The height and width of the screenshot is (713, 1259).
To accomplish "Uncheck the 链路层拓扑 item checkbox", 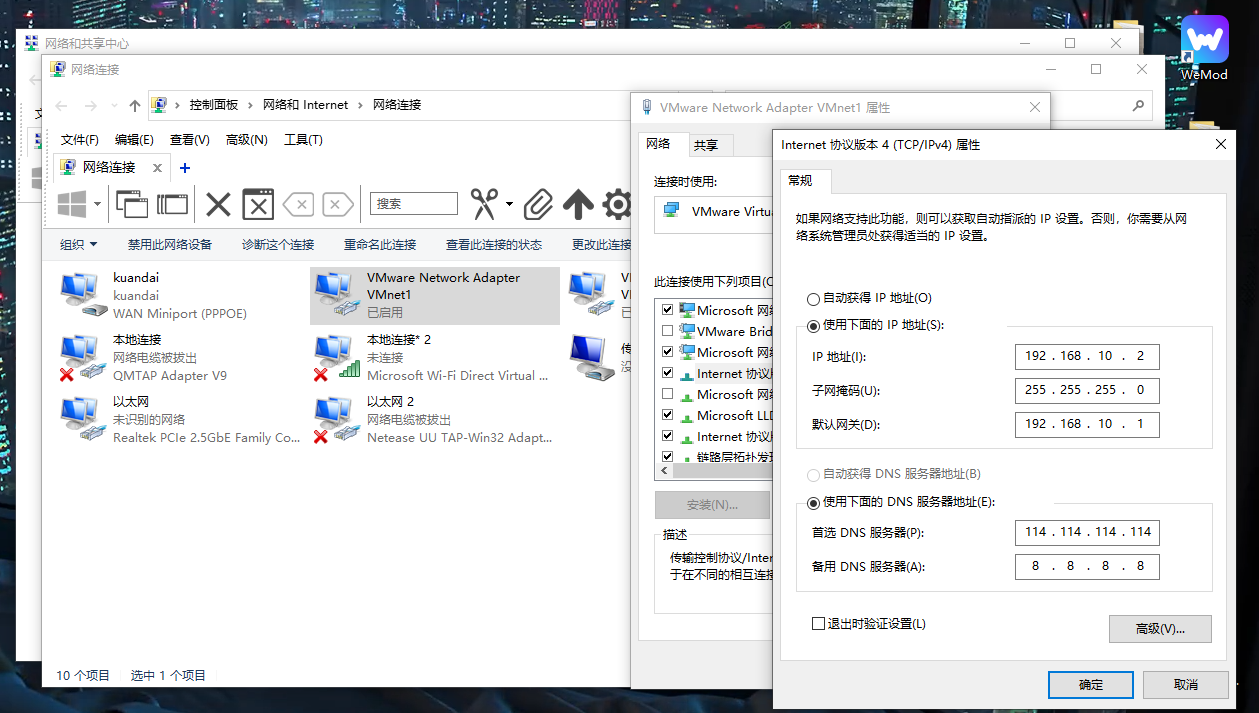I will (667, 457).
